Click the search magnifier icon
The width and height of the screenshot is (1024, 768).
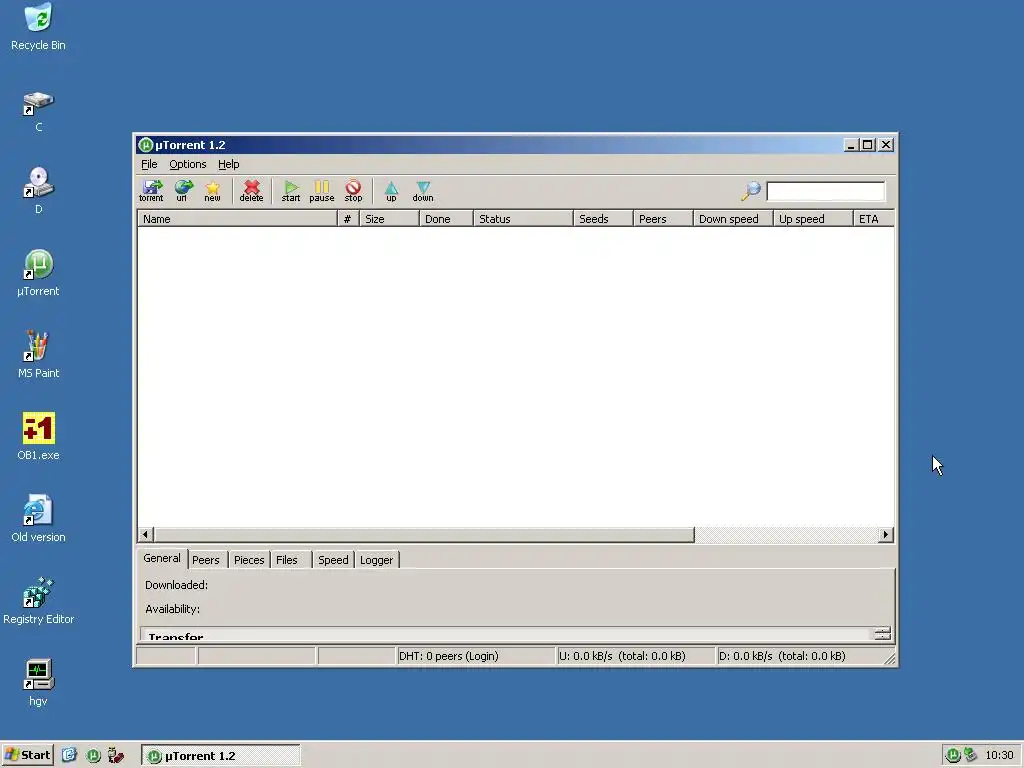pyautogui.click(x=751, y=191)
